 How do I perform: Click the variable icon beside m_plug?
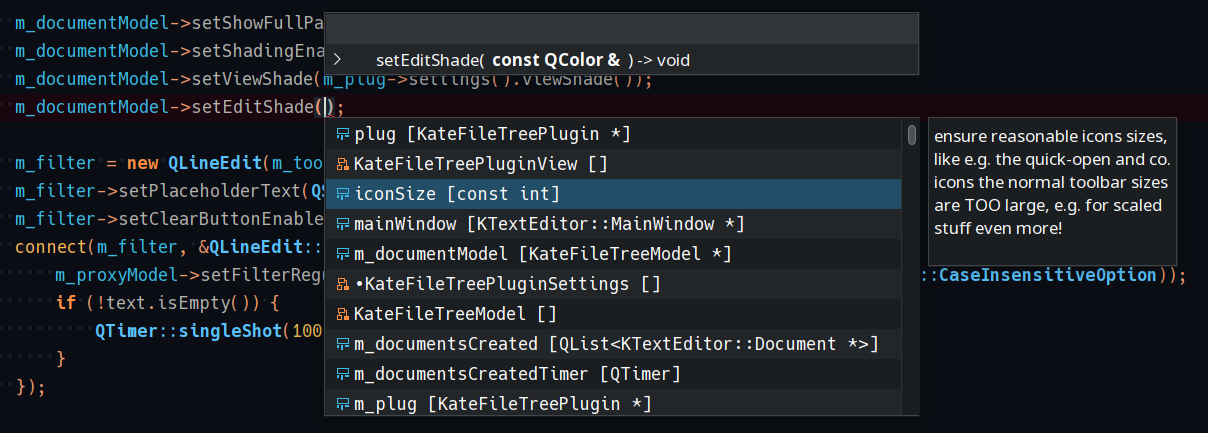(343, 404)
